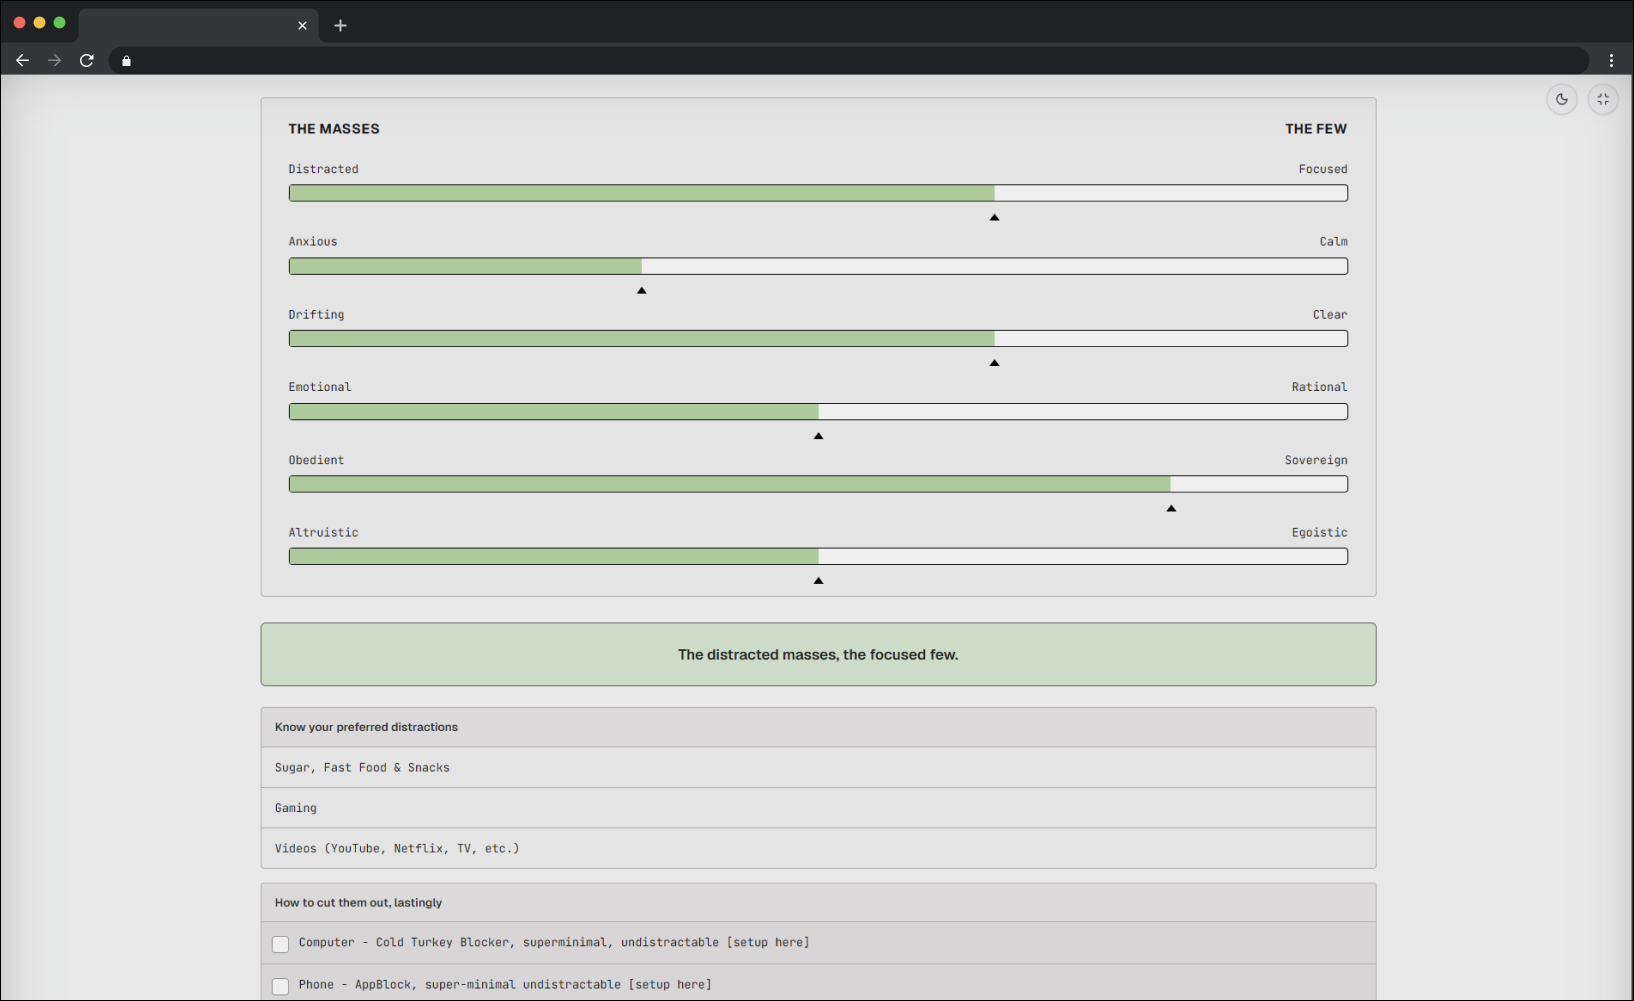Viewport: 1634px width, 1001px height.
Task: Click the Emotional–Rational slider bar
Action: (x=818, y=412)
